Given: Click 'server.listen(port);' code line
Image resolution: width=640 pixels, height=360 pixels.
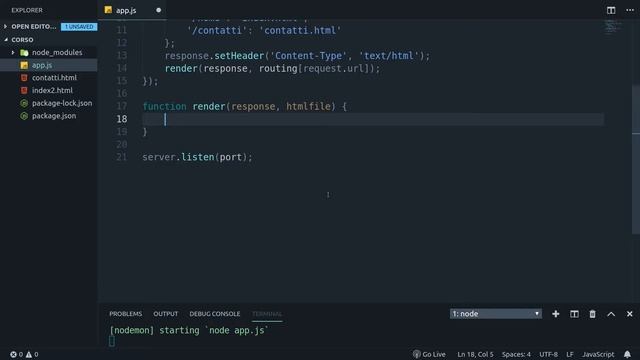Looking at the screenshot, I should (x=197, y=157).
